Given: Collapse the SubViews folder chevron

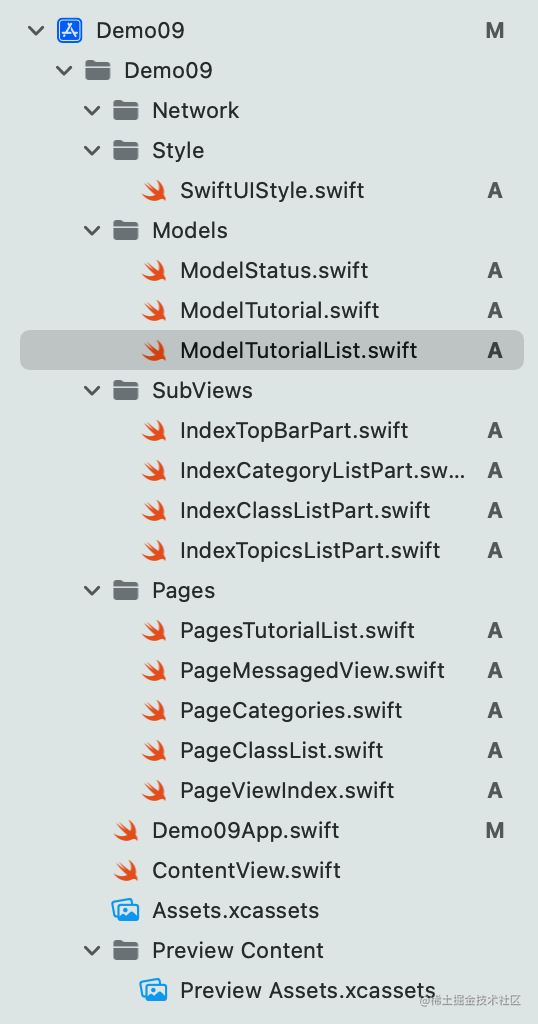Looking at the screenshot, I should click(92, 391).
